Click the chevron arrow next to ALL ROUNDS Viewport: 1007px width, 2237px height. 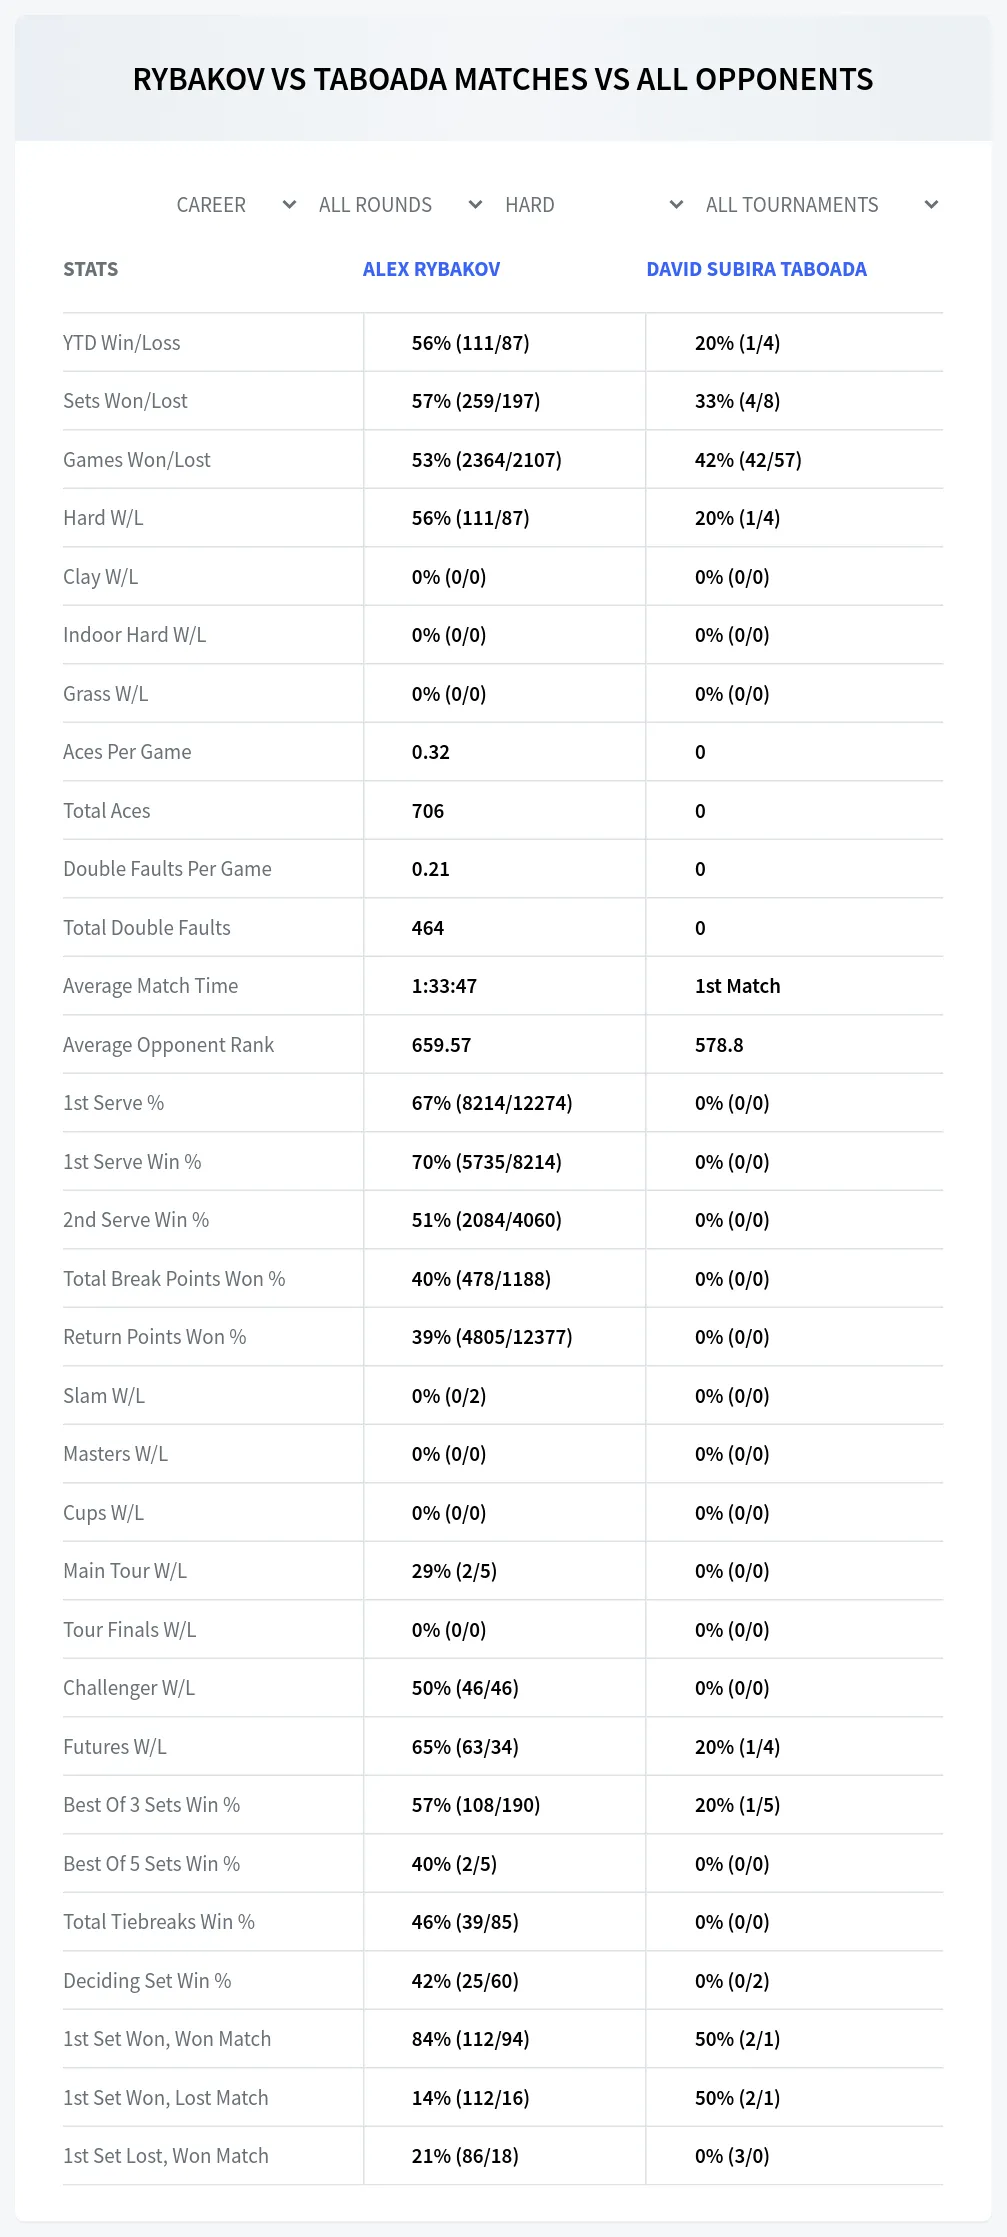[x=475, y=205]
